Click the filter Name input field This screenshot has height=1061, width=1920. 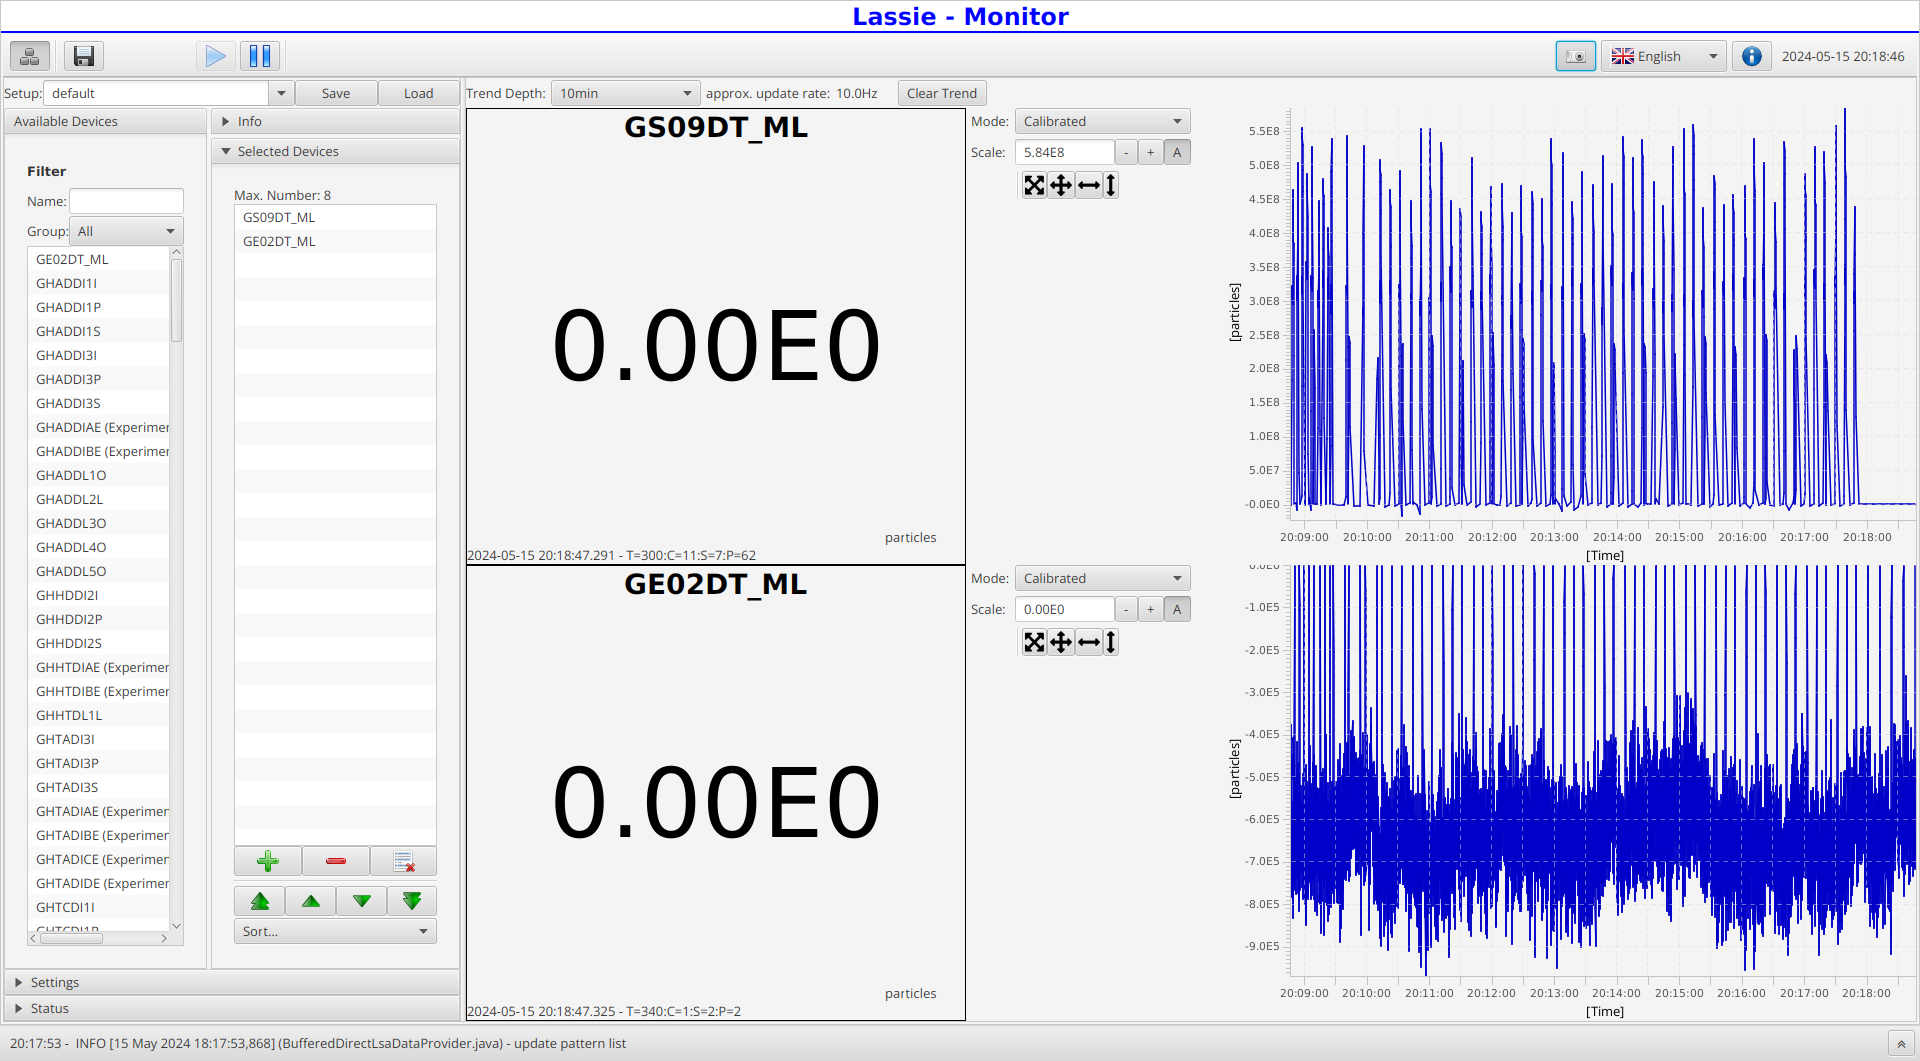click(x=126, y=201)
